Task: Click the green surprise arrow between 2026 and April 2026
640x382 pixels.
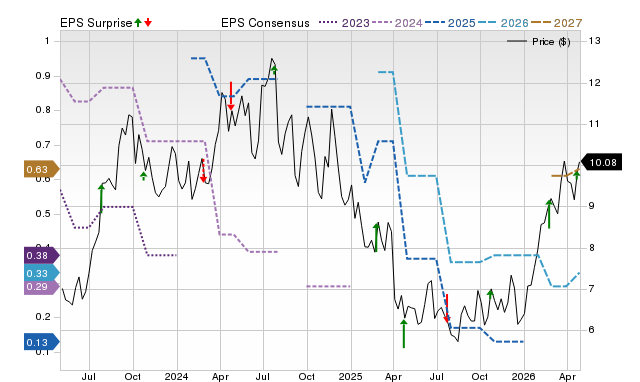Action: click(549, 214)
